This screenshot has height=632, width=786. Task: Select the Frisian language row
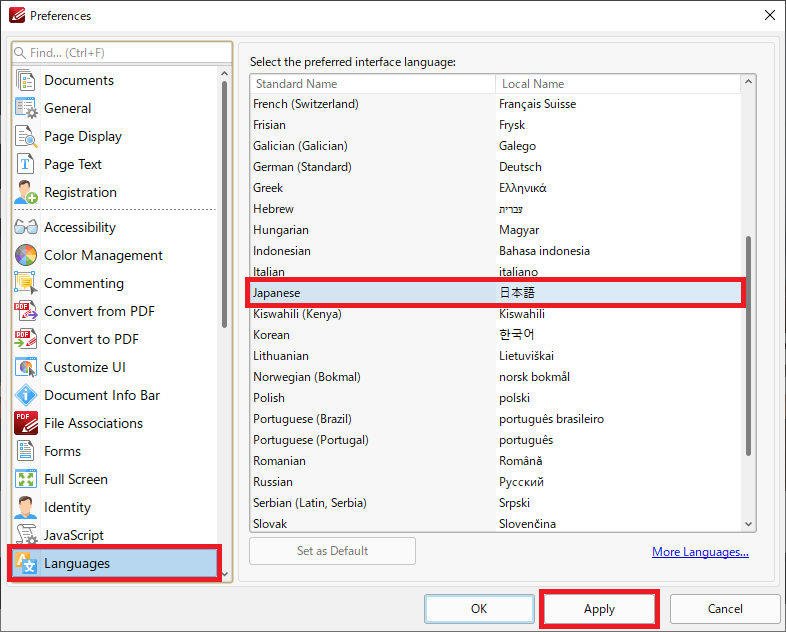(x=495, y=125)
